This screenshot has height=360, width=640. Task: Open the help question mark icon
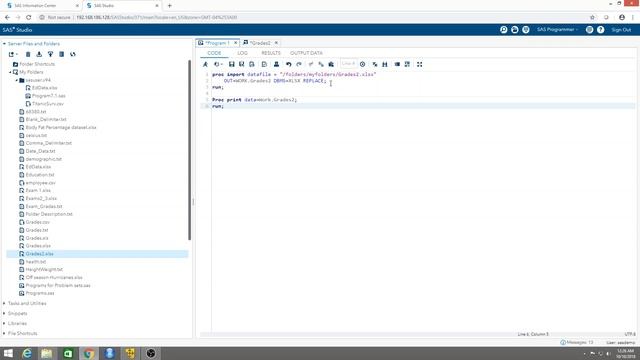coord(600,30)
